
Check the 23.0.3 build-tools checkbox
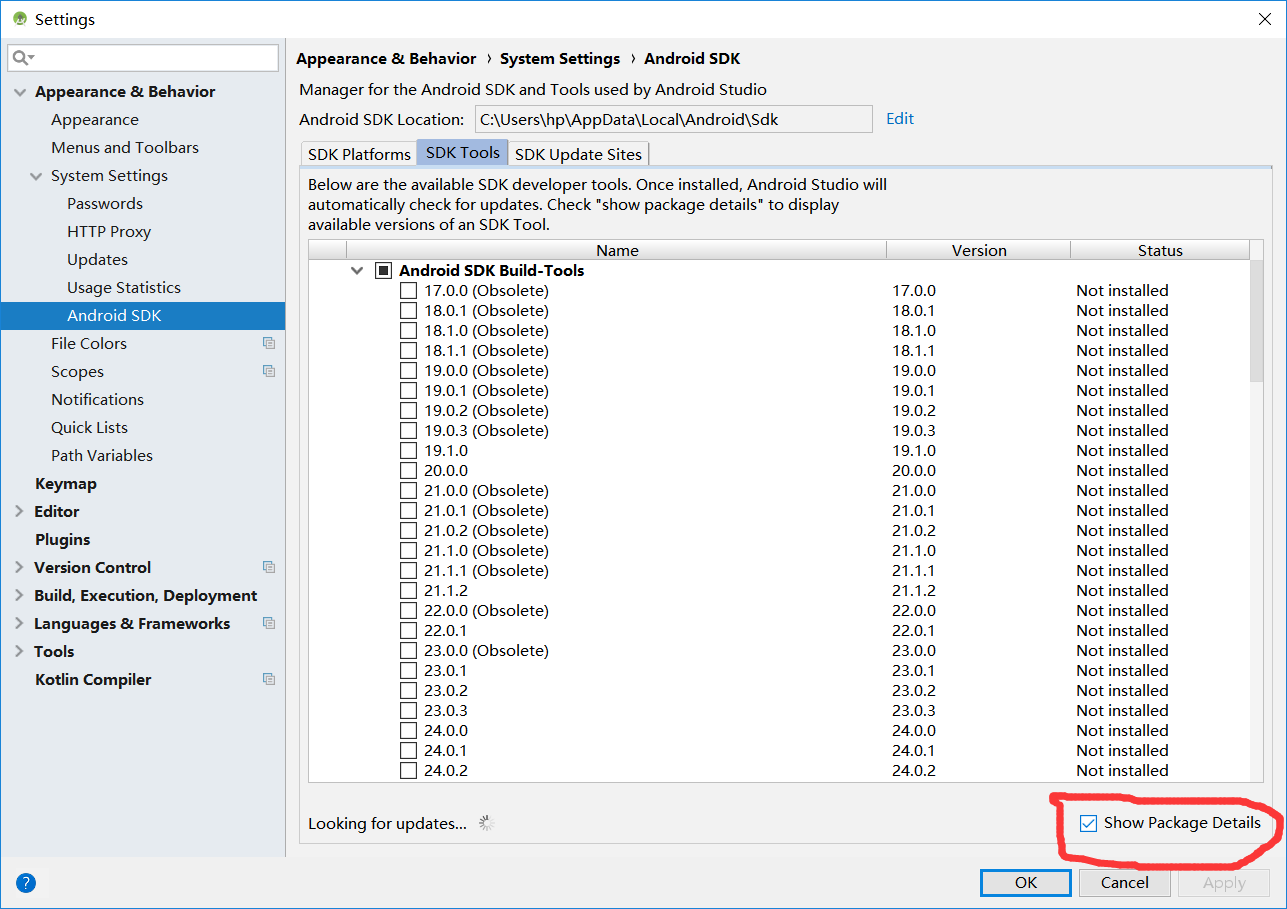(x=408, y=710)
